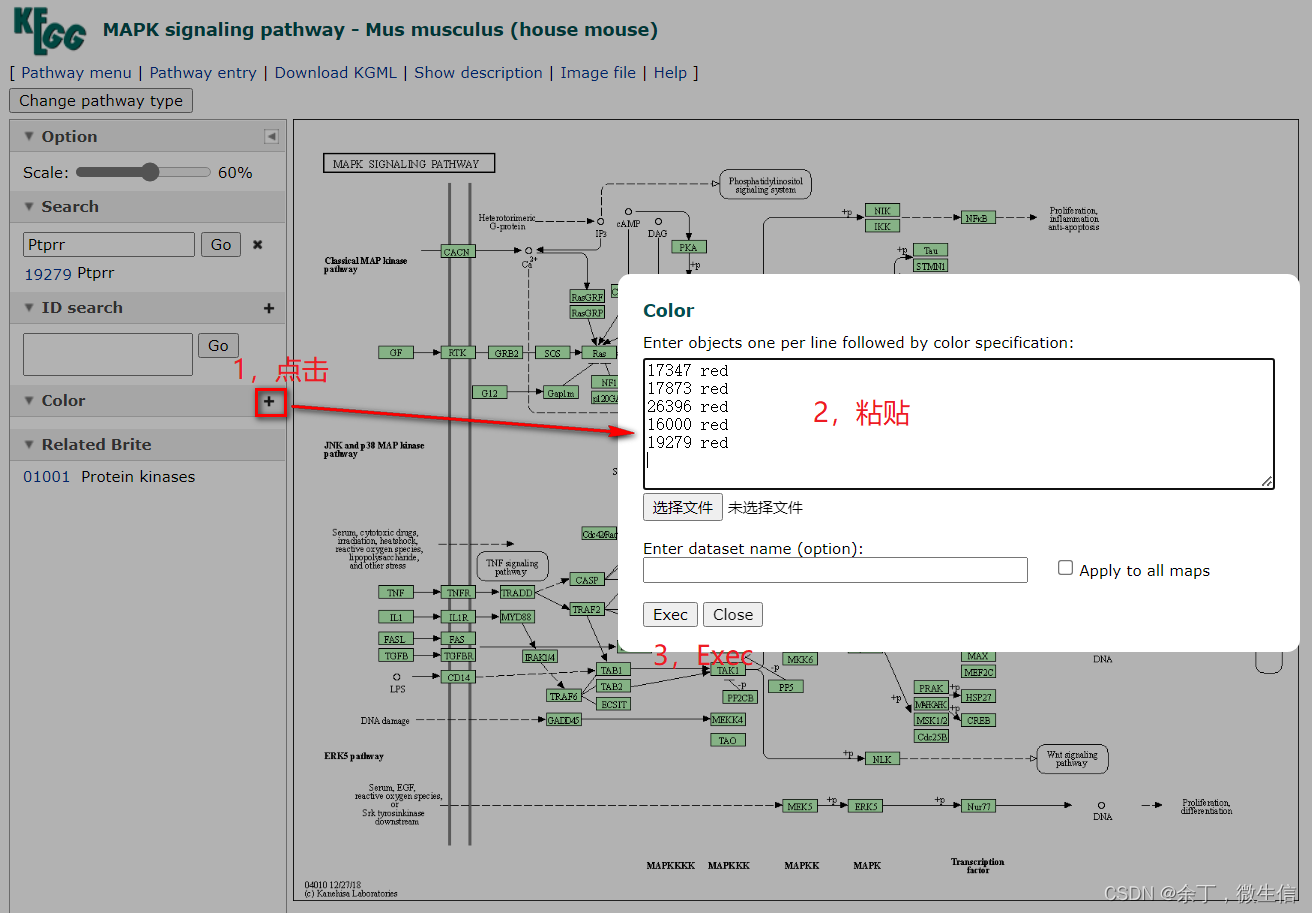Screen dimensions: 1312x913
Task: Click the PKA gene box
Action: tap(688, 247)
